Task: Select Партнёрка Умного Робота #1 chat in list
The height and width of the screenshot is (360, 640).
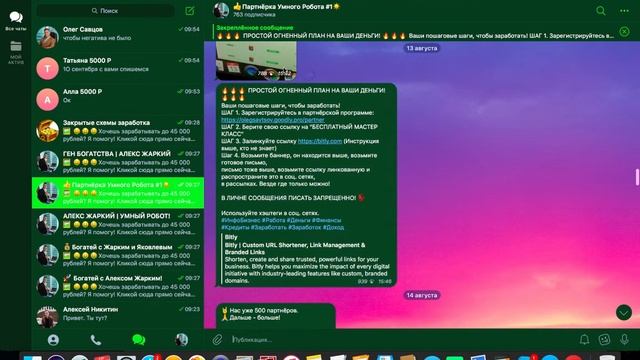Action: [x=118, y=193]
